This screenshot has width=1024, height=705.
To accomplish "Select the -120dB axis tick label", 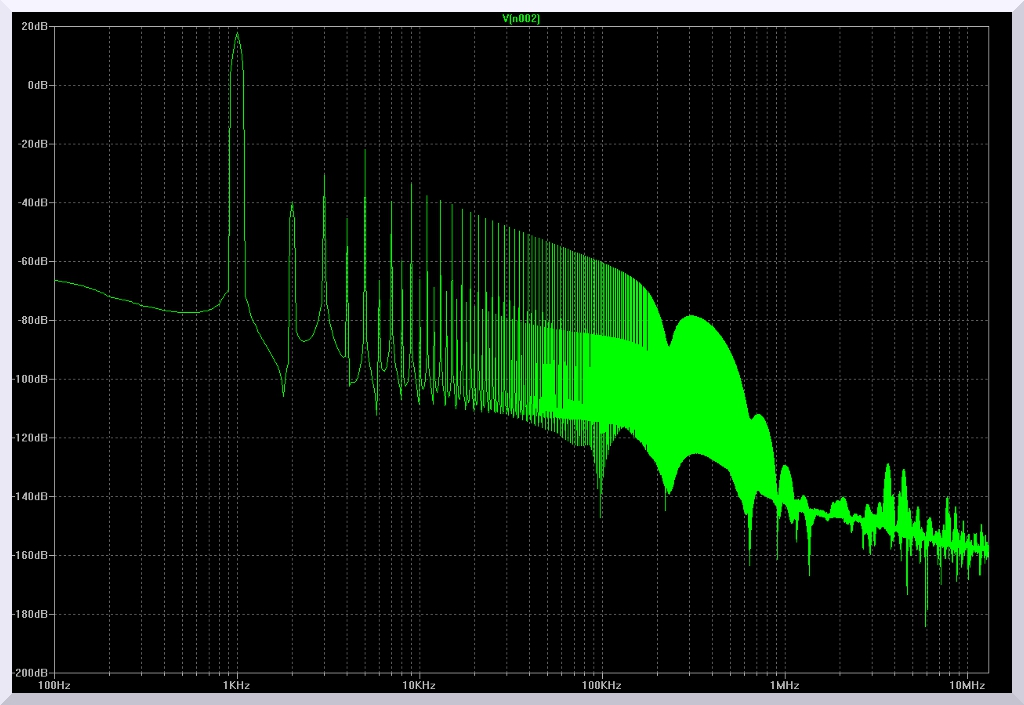I will point(32,438).
